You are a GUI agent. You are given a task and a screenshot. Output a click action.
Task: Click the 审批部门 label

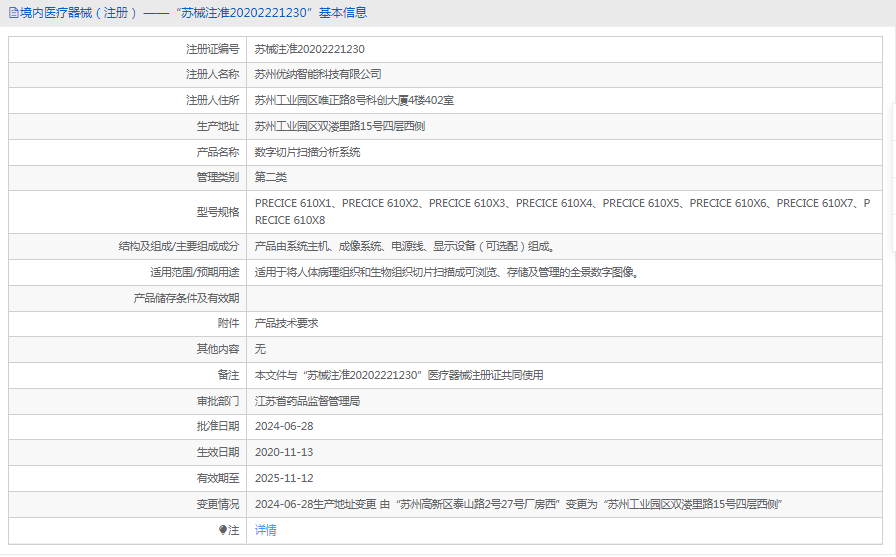pos(218,401)
